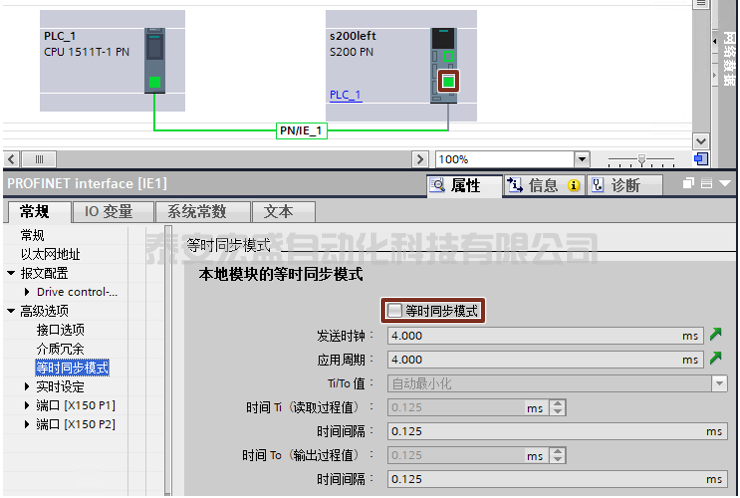Image resolution: width=740 pixels, height=498 pixels.
Task: Select 以太网地址 in navigation tree
Action: pos(50,254)
